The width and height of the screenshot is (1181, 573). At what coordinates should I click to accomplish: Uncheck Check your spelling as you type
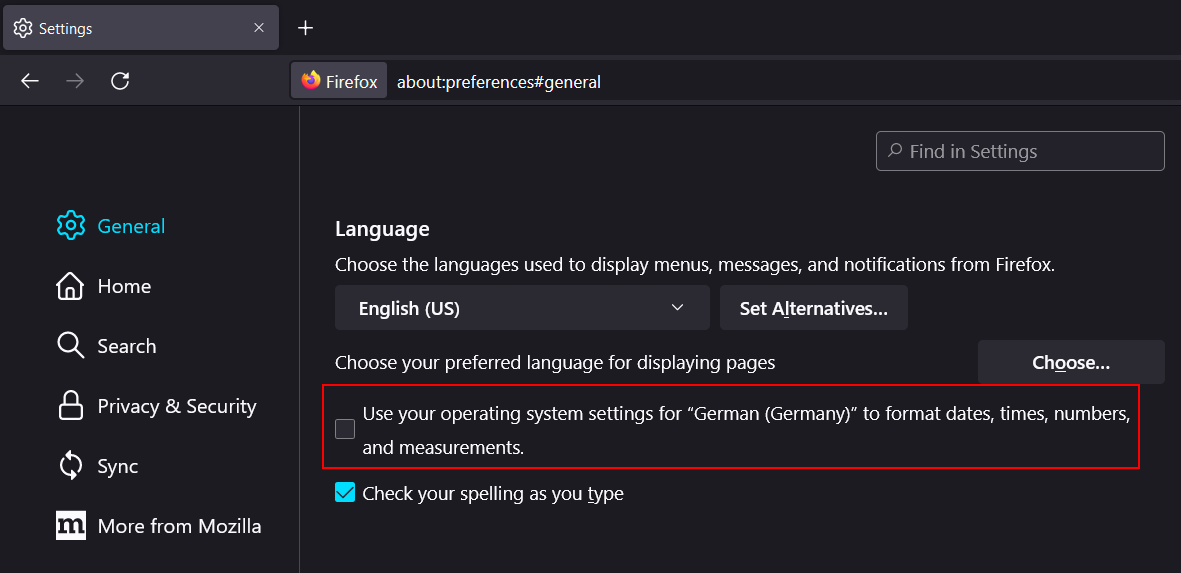pyautogui.click(x=345, y=493)
